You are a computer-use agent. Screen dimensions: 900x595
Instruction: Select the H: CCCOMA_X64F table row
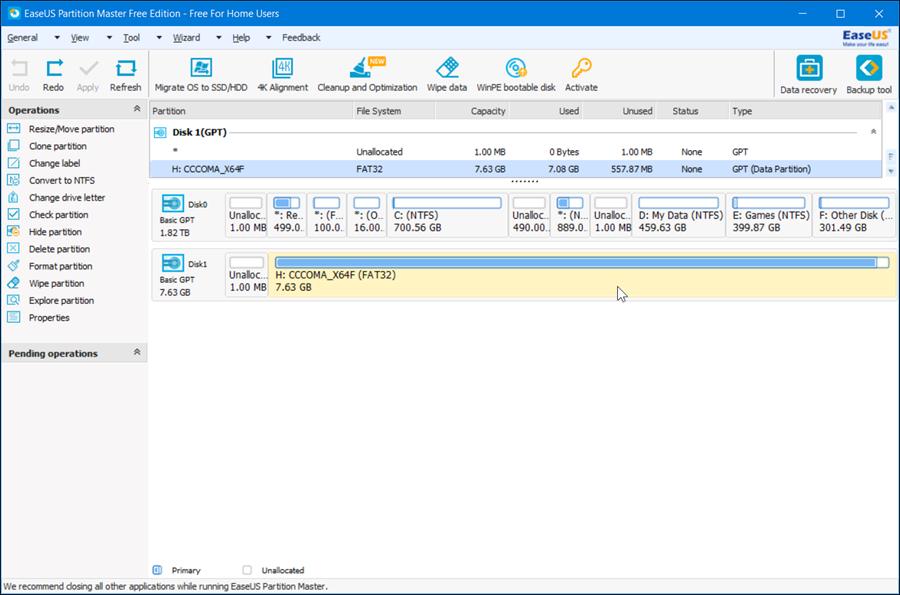(x=515, y=169)
